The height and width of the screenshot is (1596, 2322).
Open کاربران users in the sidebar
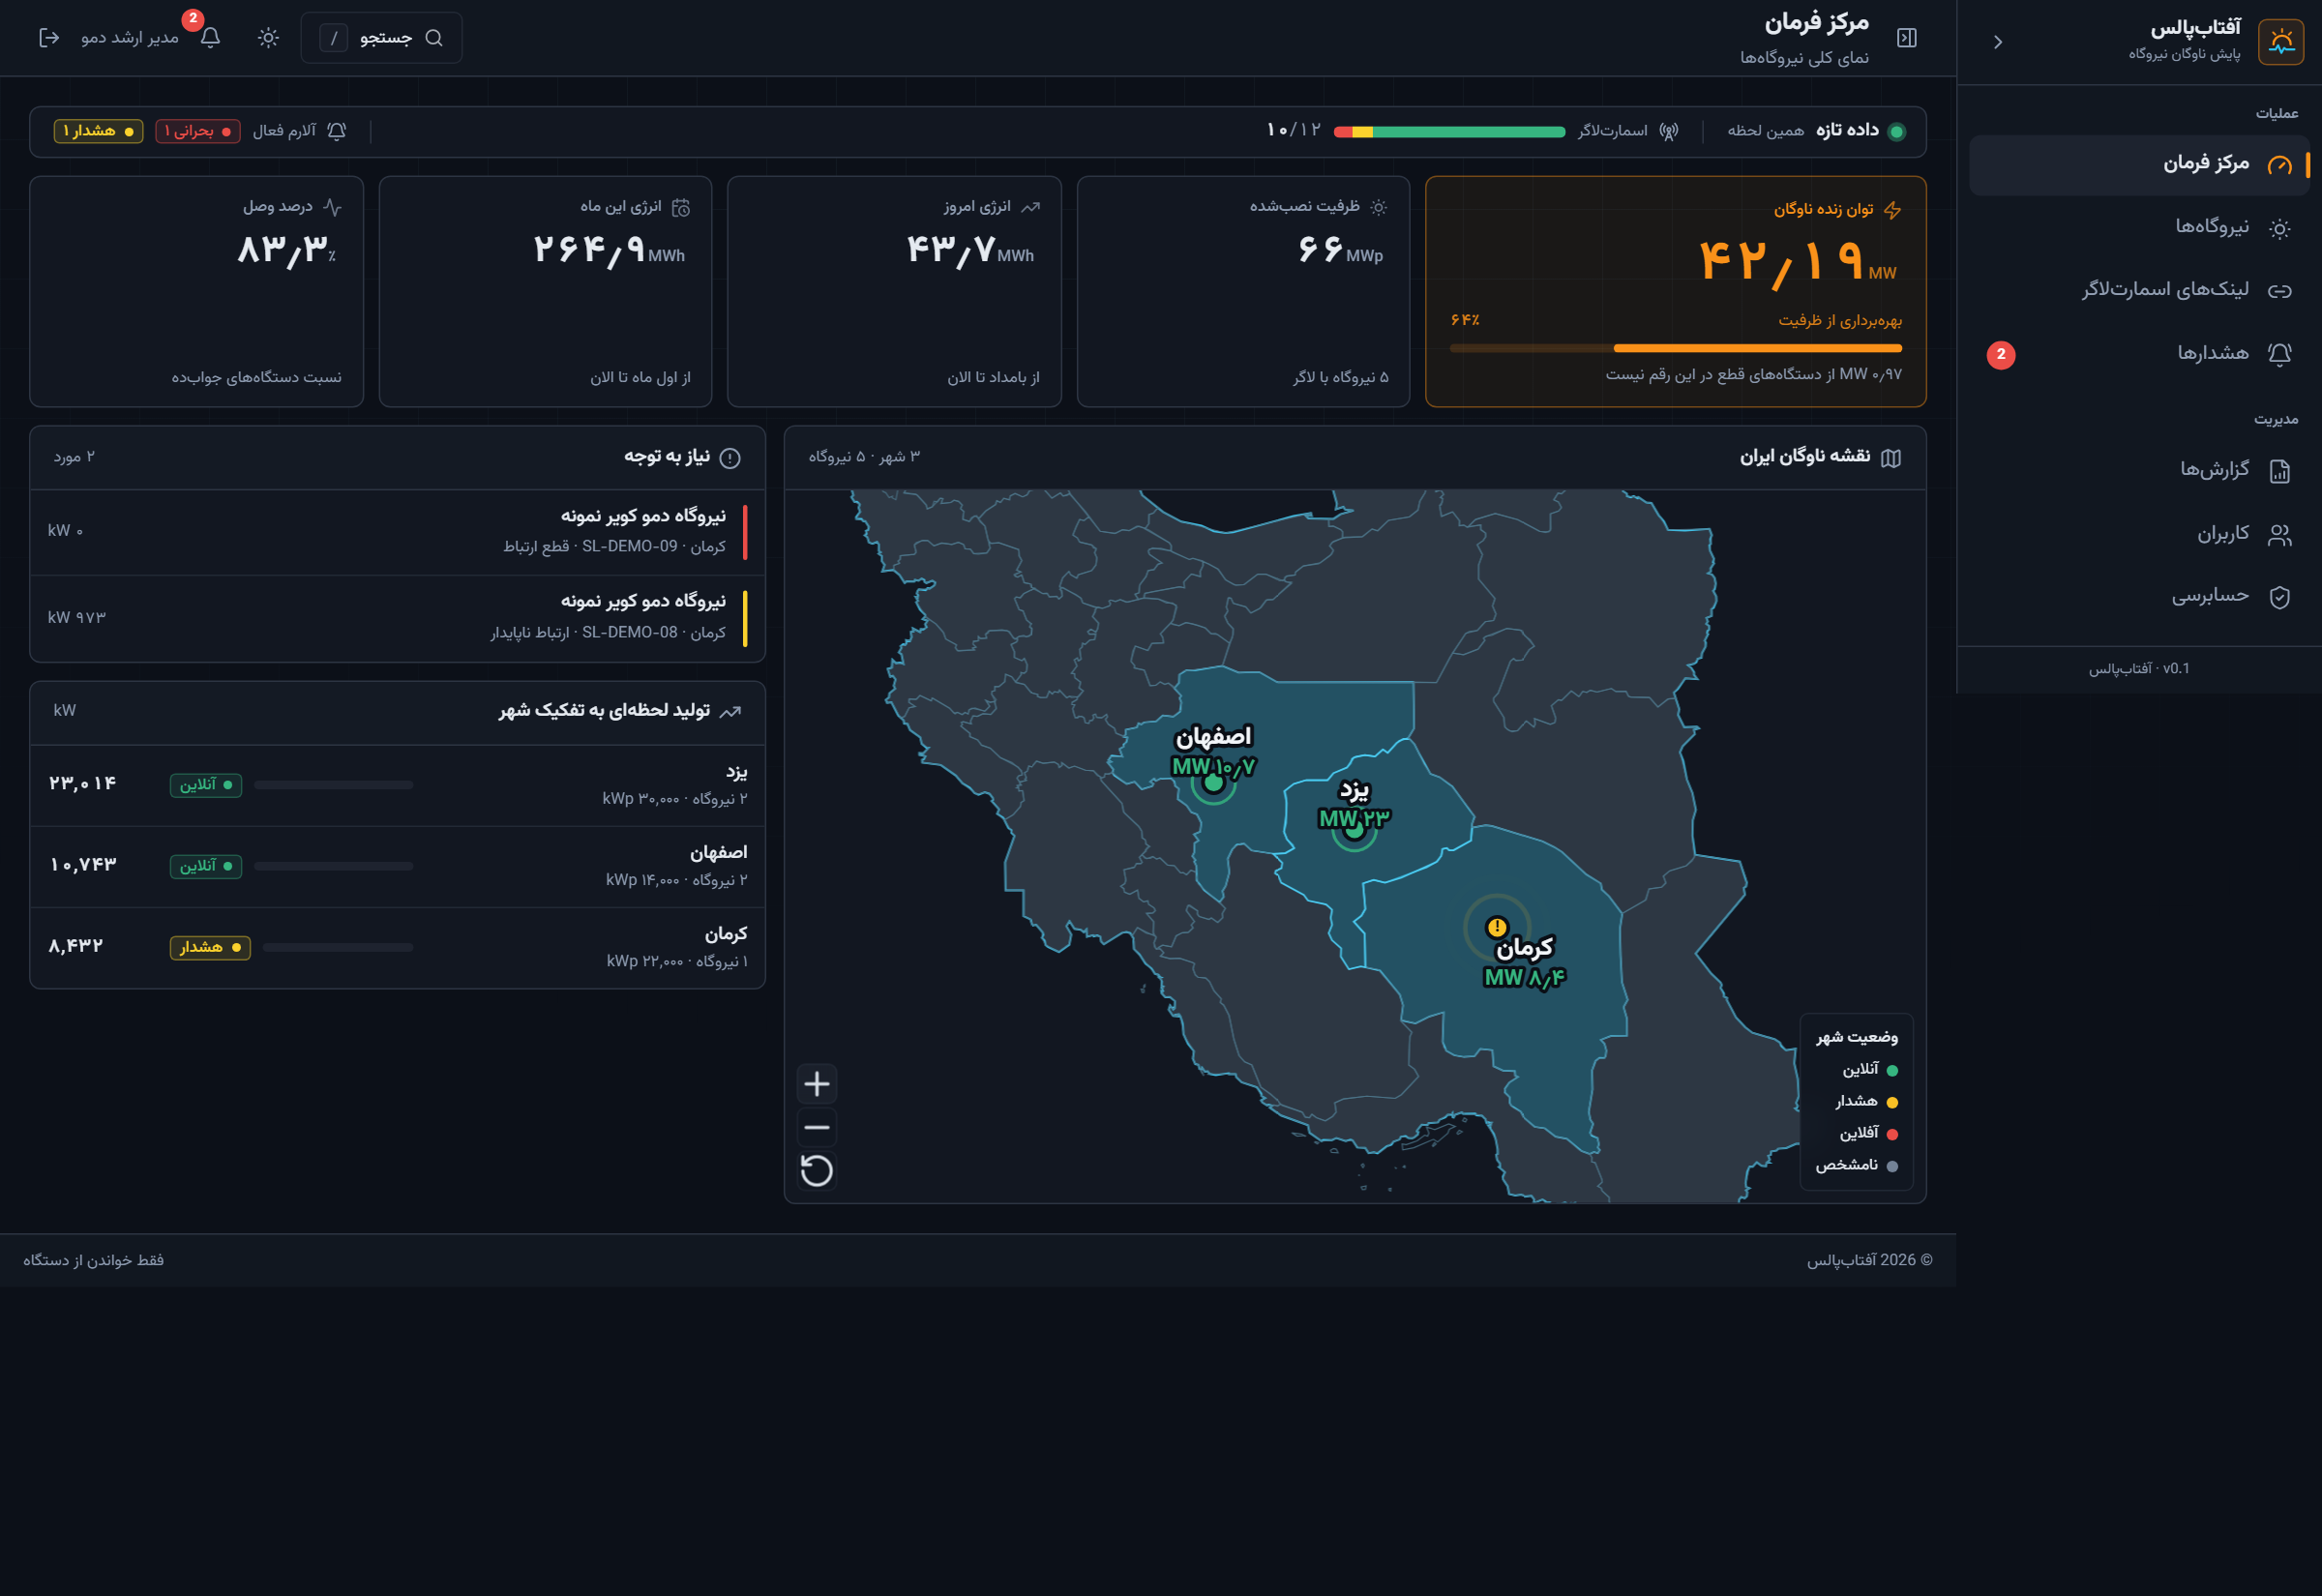(x=2140, y=534)
